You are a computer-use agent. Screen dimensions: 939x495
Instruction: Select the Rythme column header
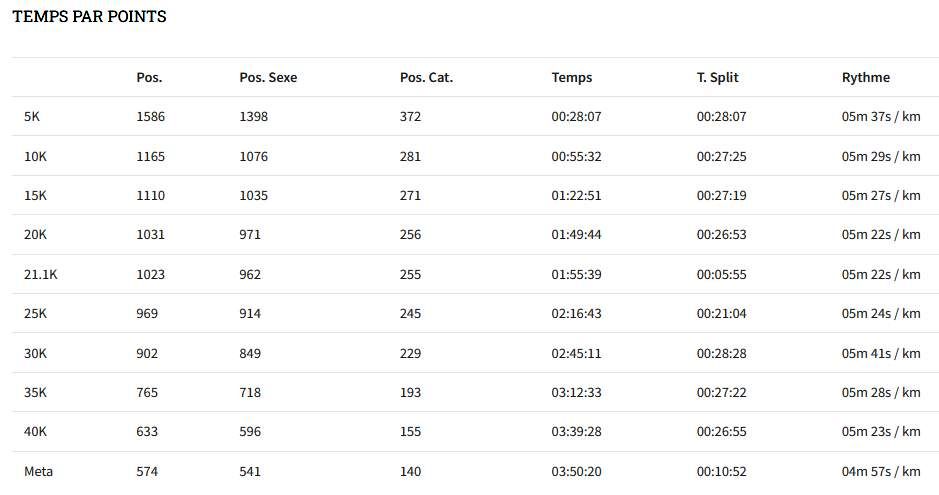click(x=865, y=77)
